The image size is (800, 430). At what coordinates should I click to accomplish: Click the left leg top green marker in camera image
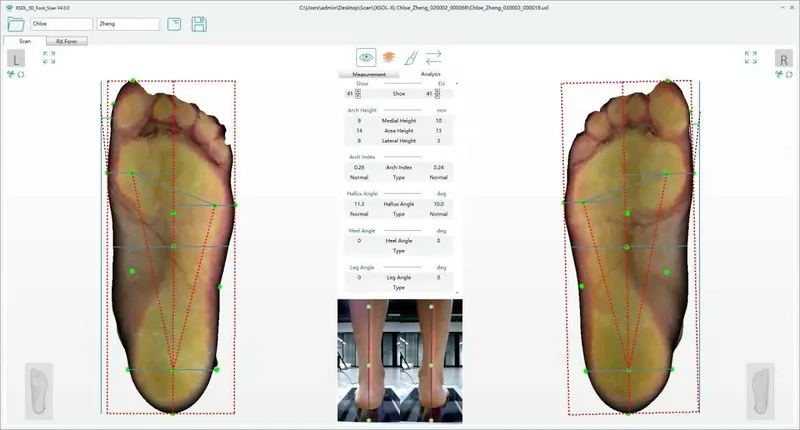click(369, 307)
